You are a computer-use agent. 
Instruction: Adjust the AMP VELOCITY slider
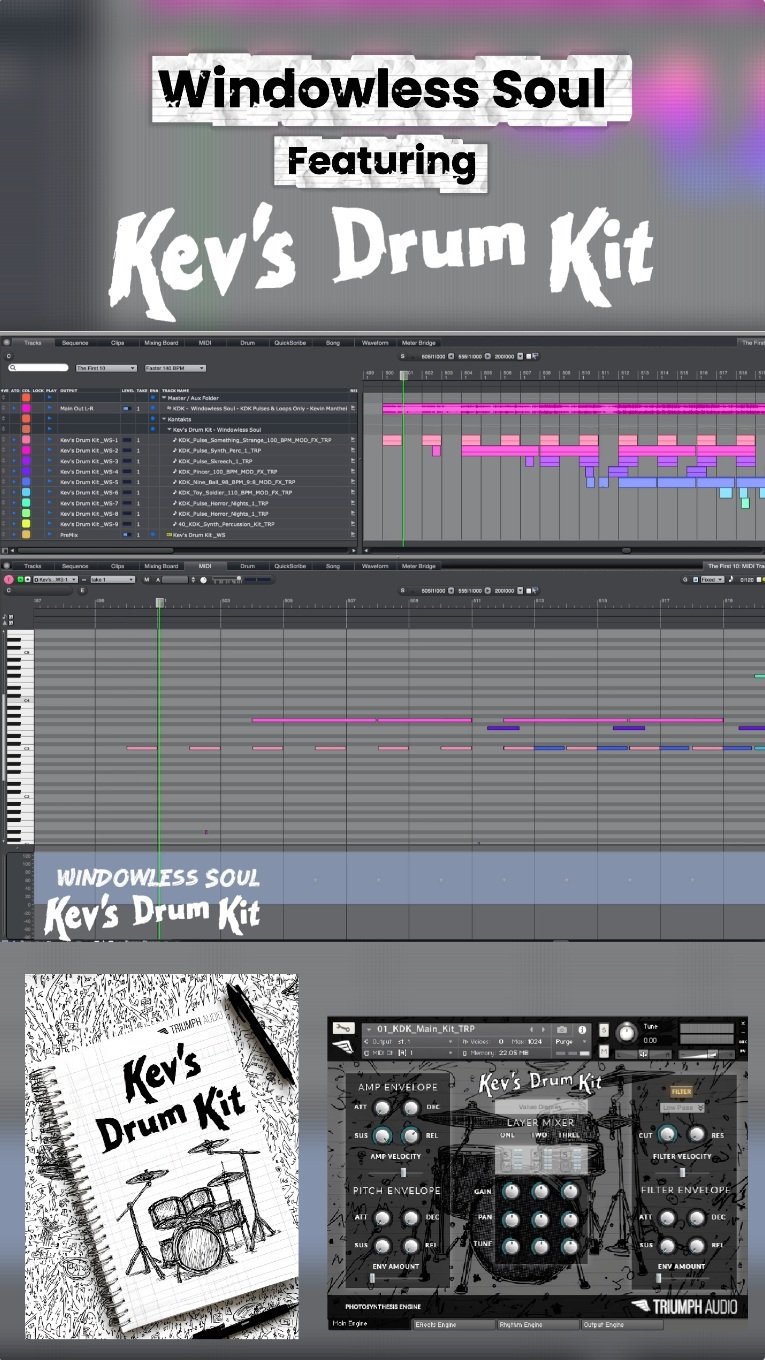pos(404,1172)
